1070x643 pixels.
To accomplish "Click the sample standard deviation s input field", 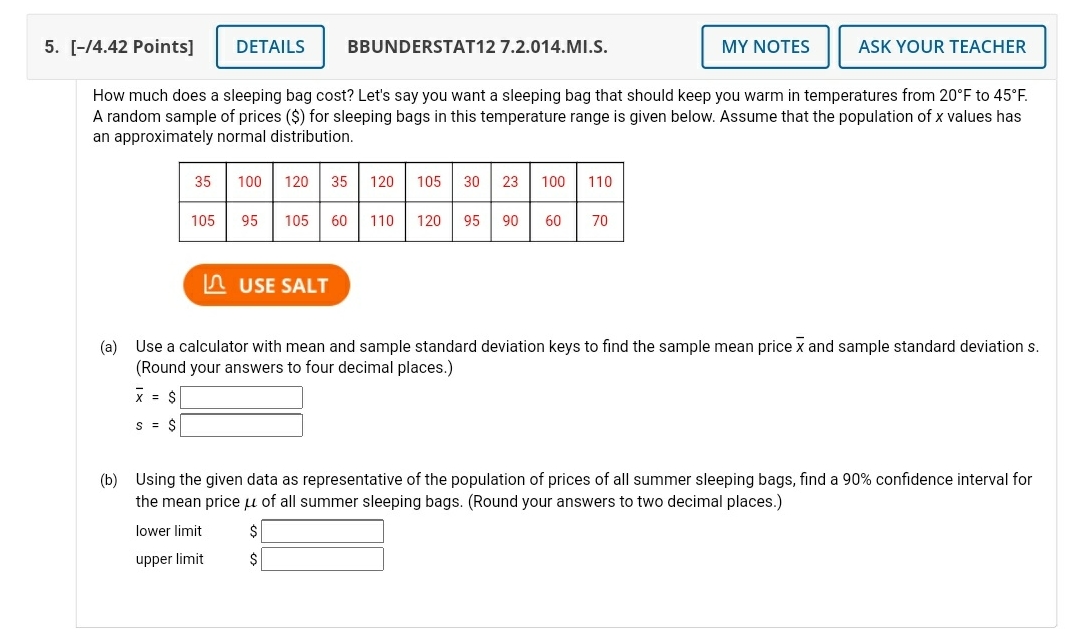I will (x=240, y=424).
